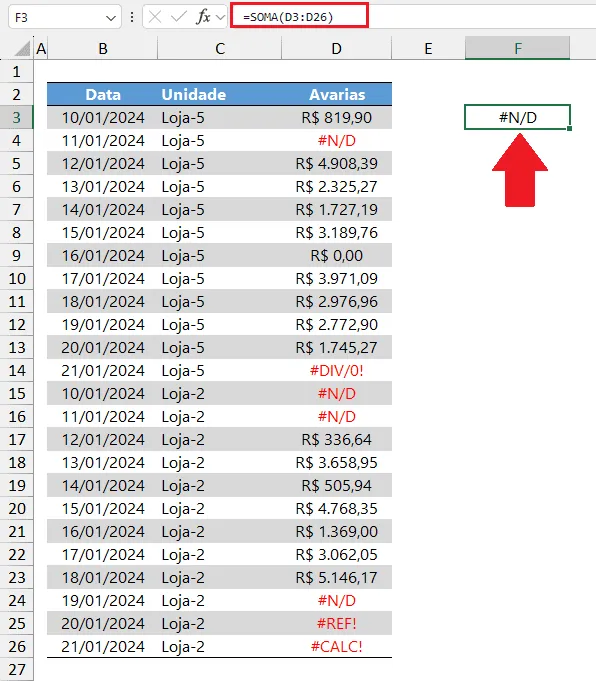Click the Cancel X formula icon
The width and height of the screenshot is (596, 681).
(x=155, y=17)
